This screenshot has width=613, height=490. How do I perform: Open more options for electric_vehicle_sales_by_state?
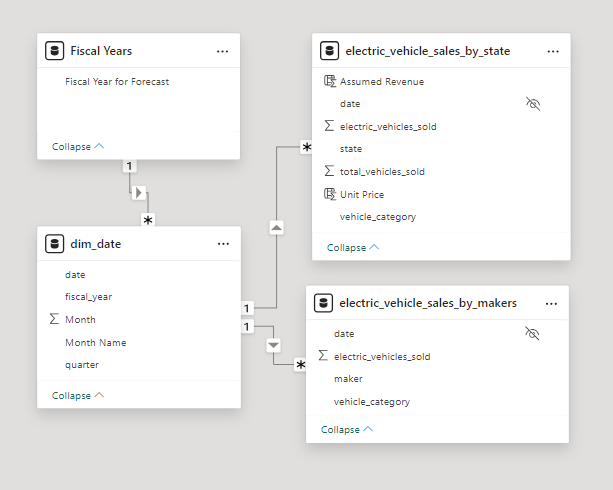[x=553, y=50]
